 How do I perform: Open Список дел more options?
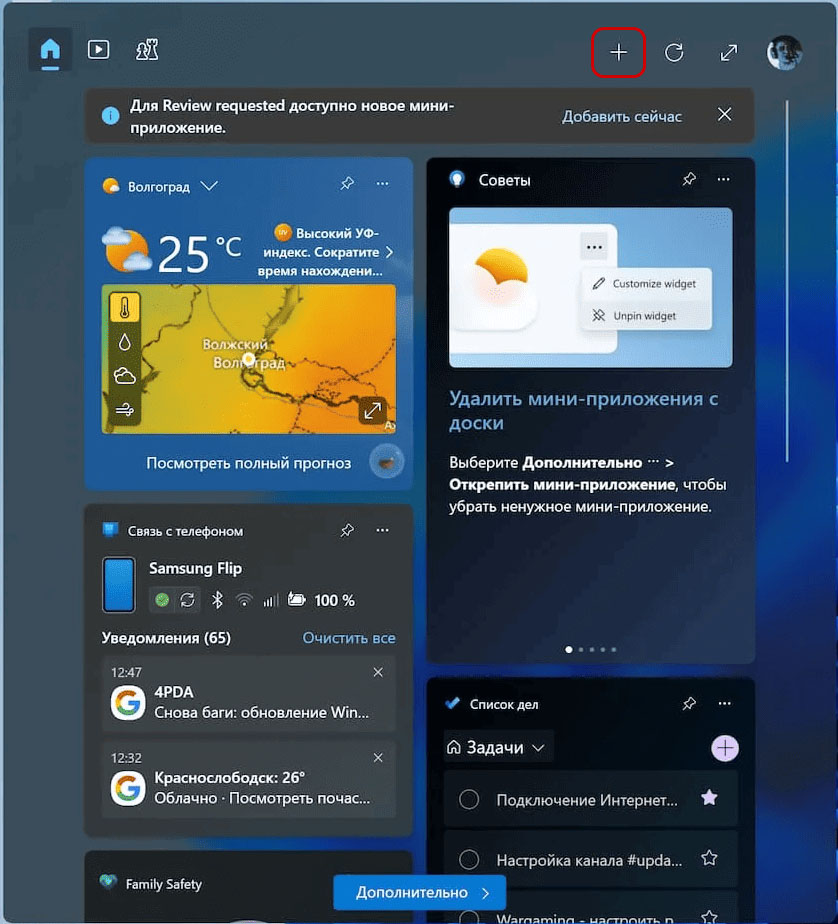[x=724, y=704]
